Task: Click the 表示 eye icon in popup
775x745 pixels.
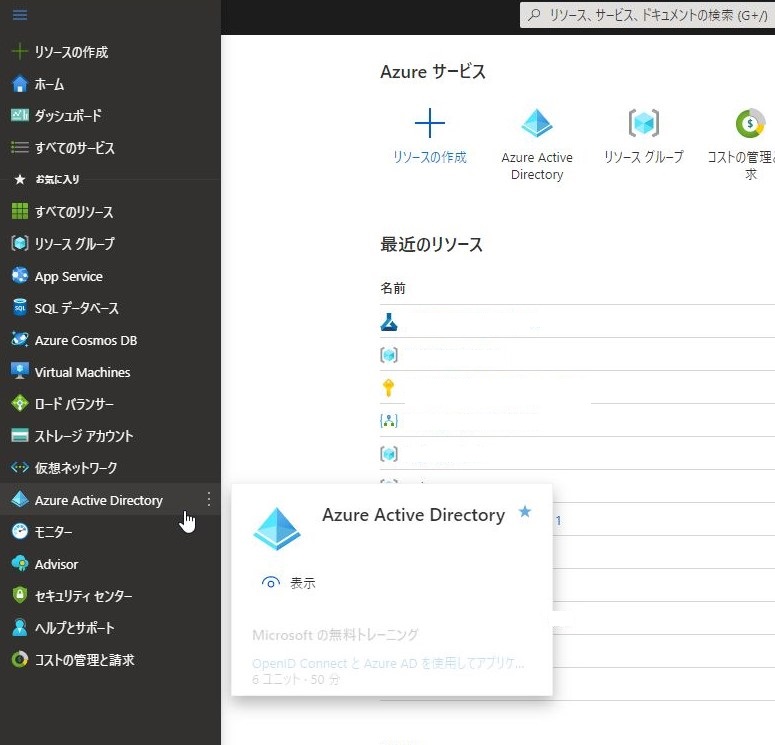Action: pos(271,583)
